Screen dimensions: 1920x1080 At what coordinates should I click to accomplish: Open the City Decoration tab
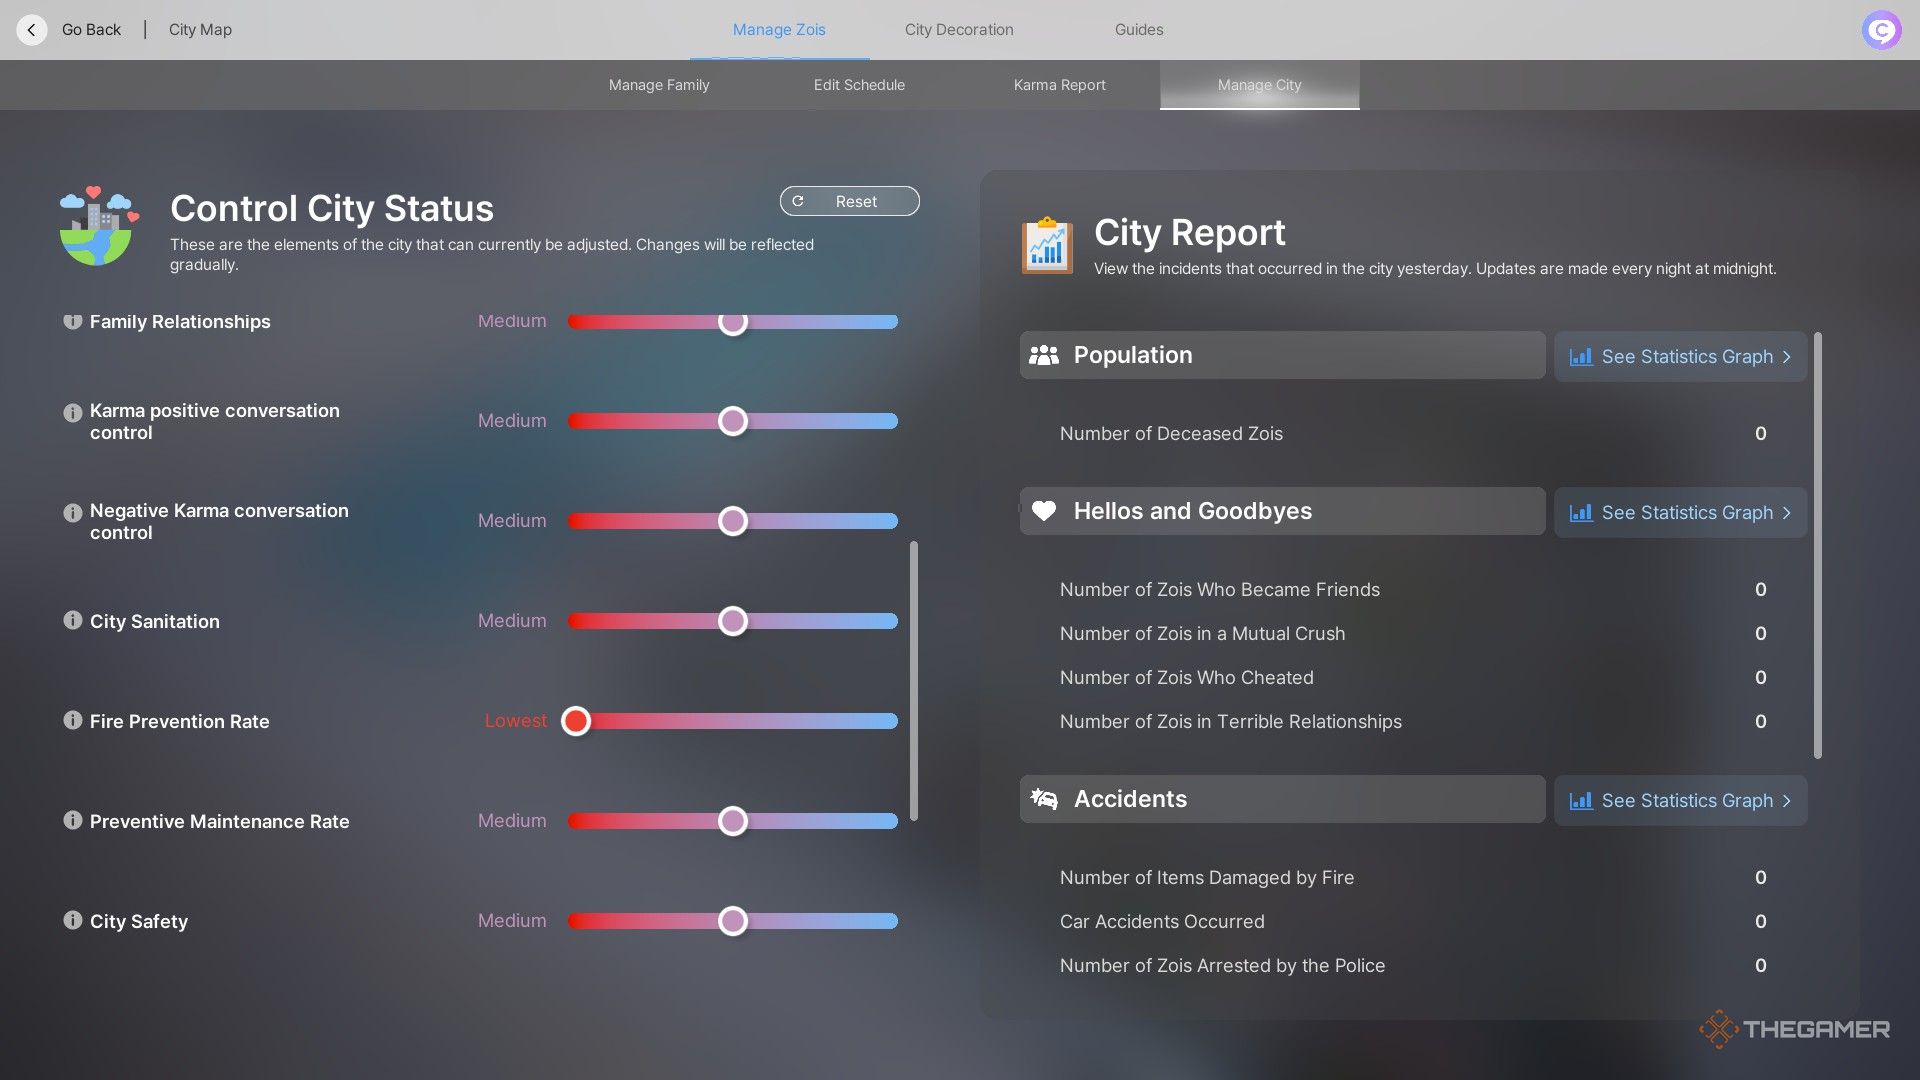tap(959, 30)
